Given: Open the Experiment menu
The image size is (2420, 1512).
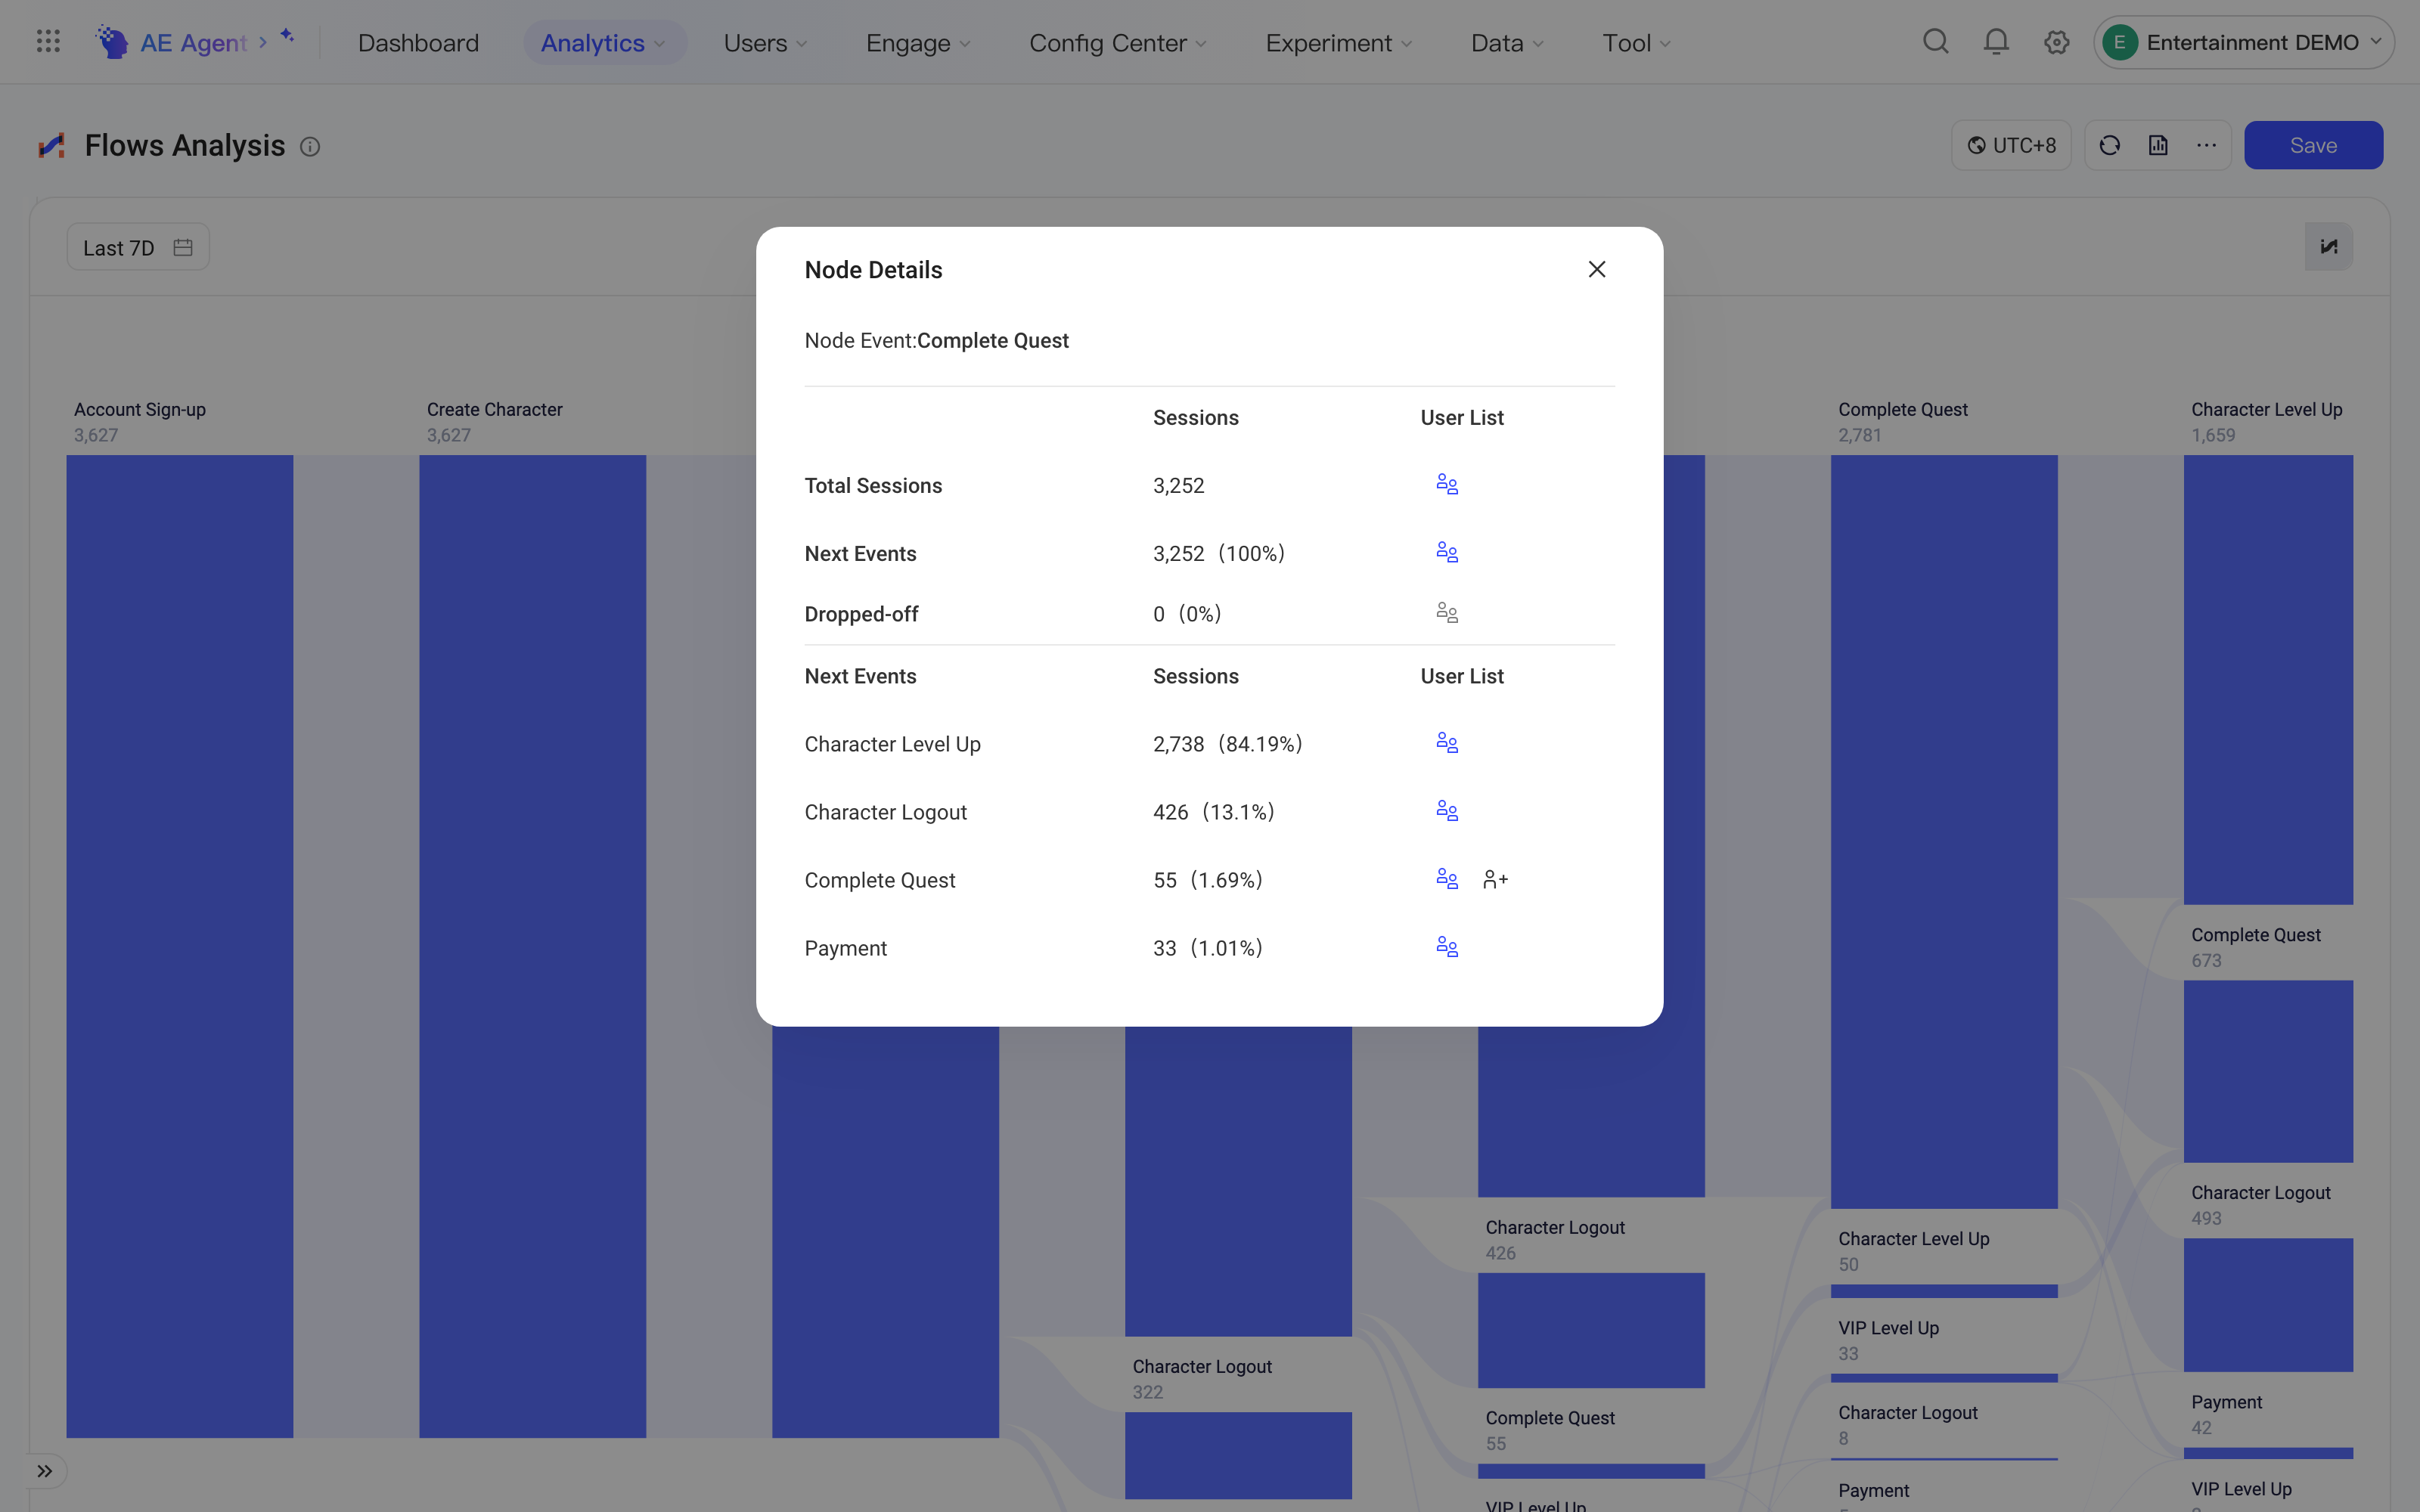Looking at the screenshot, I should pos(1338,43).
